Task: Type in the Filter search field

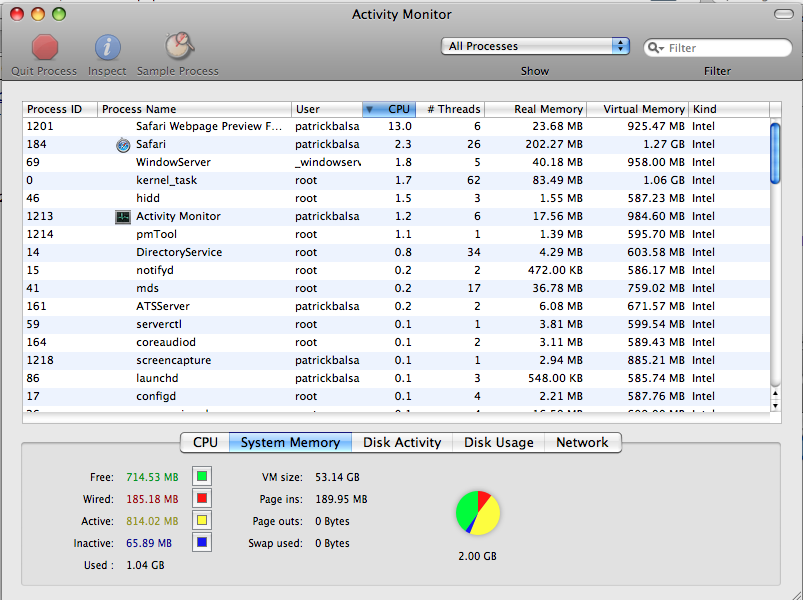Action: pos(717,48)
